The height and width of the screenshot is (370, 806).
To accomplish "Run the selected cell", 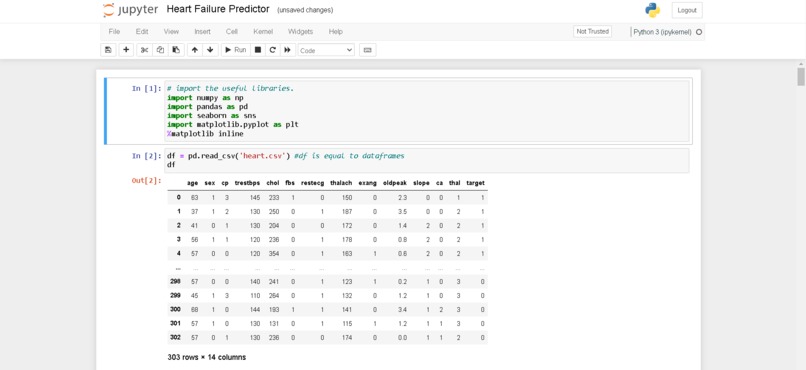I will point(235,50).
